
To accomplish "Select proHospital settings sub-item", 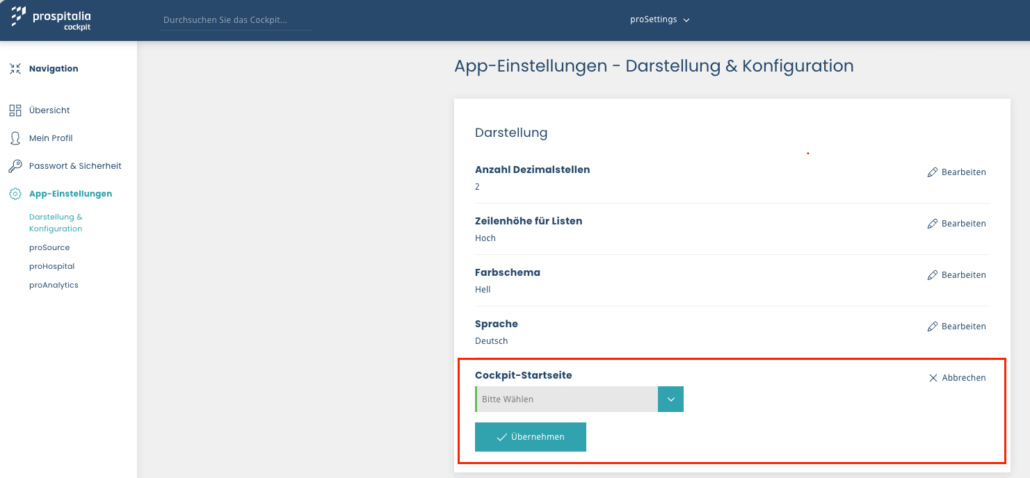I will (52, 267).
